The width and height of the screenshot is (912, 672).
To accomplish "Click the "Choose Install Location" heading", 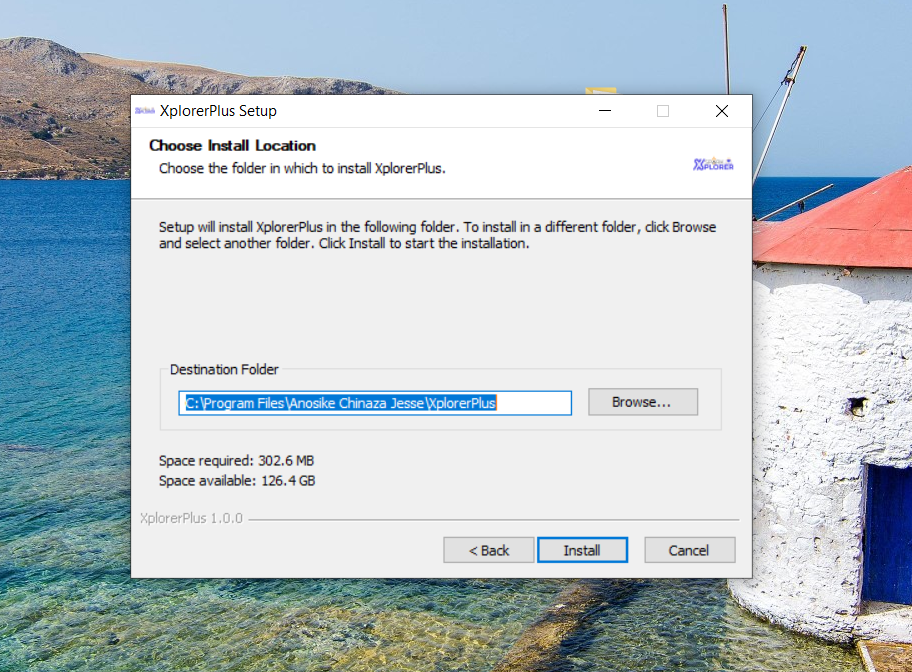I will tap(232, 146).
